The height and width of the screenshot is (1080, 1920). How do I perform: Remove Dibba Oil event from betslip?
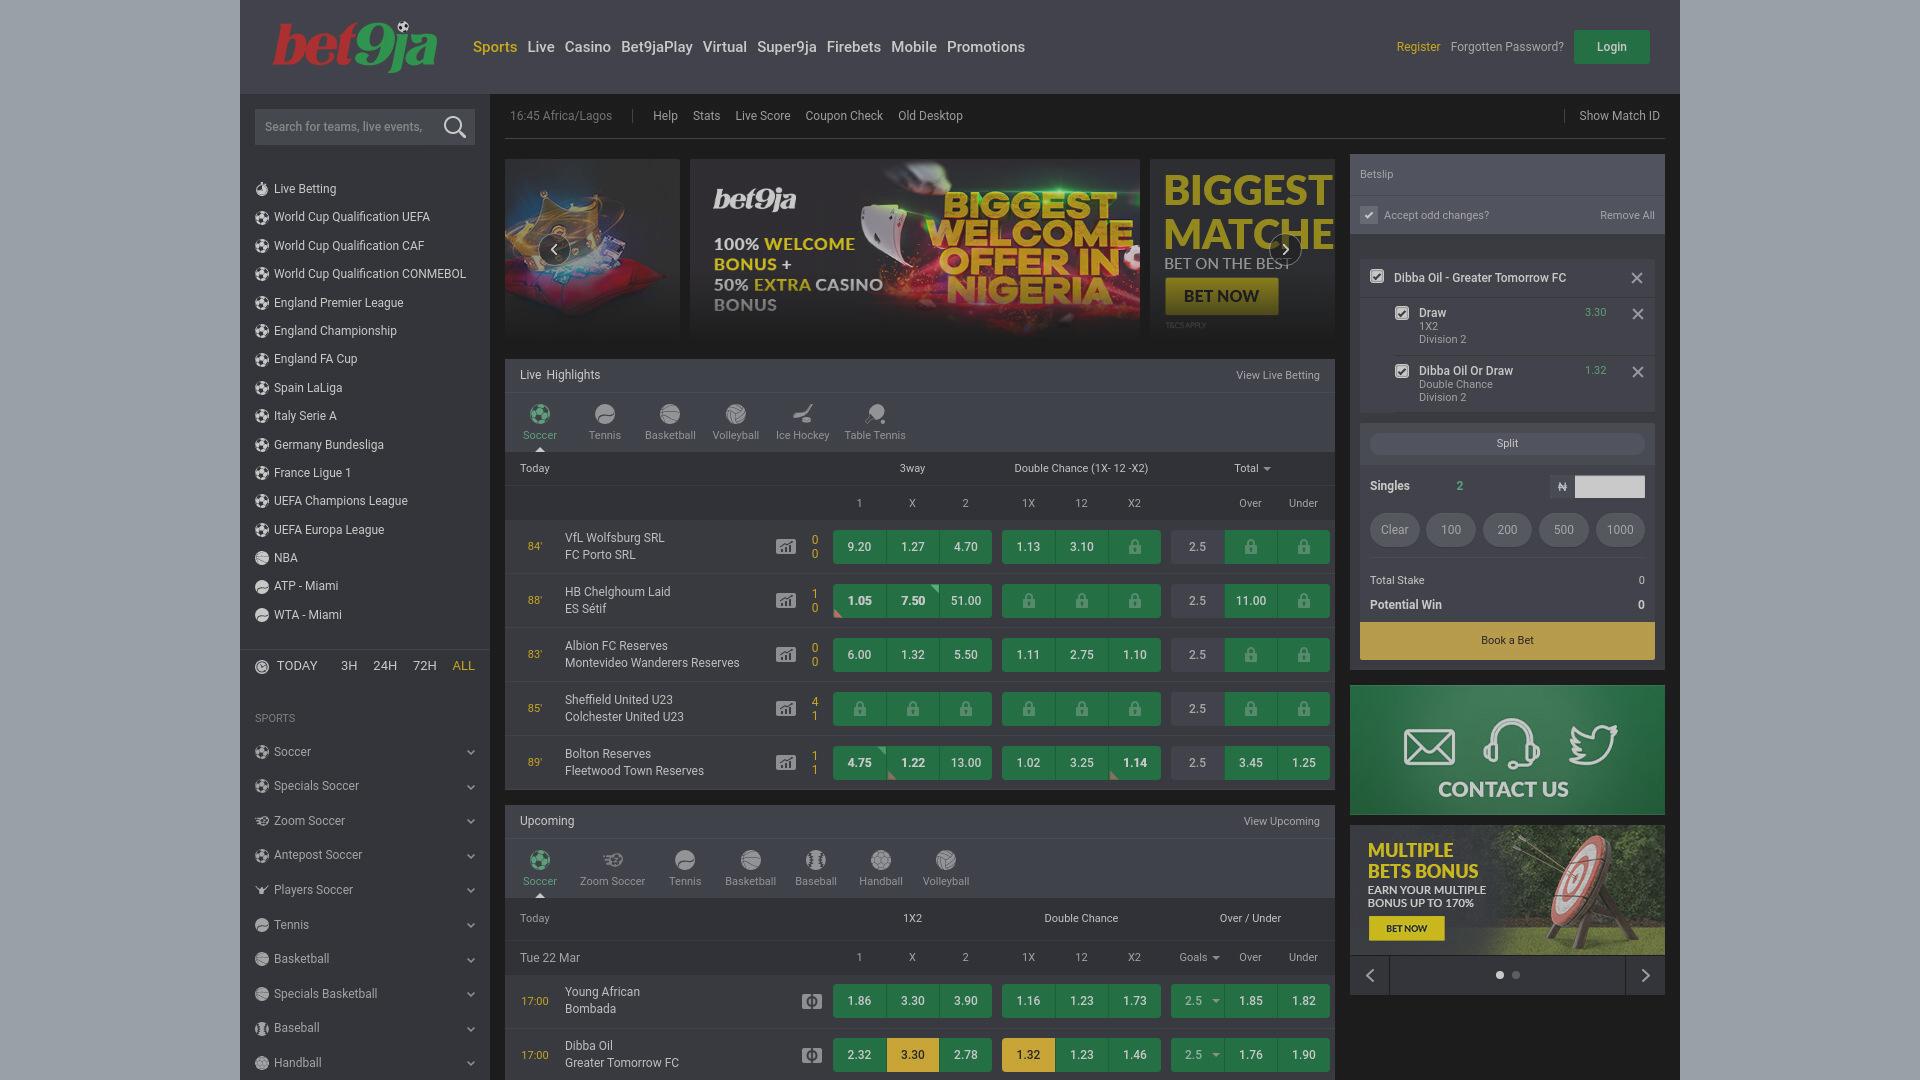coord(1637,278)
